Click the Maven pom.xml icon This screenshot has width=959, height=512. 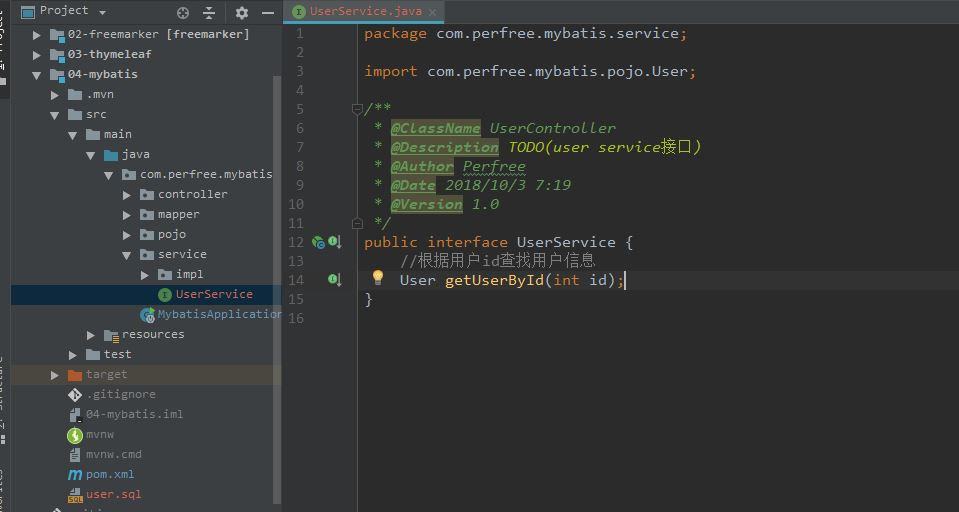point(75,475)
